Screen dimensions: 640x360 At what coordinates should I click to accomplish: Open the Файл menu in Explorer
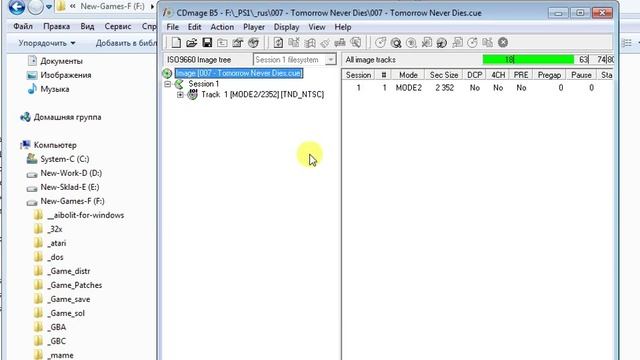pos(23,26)
